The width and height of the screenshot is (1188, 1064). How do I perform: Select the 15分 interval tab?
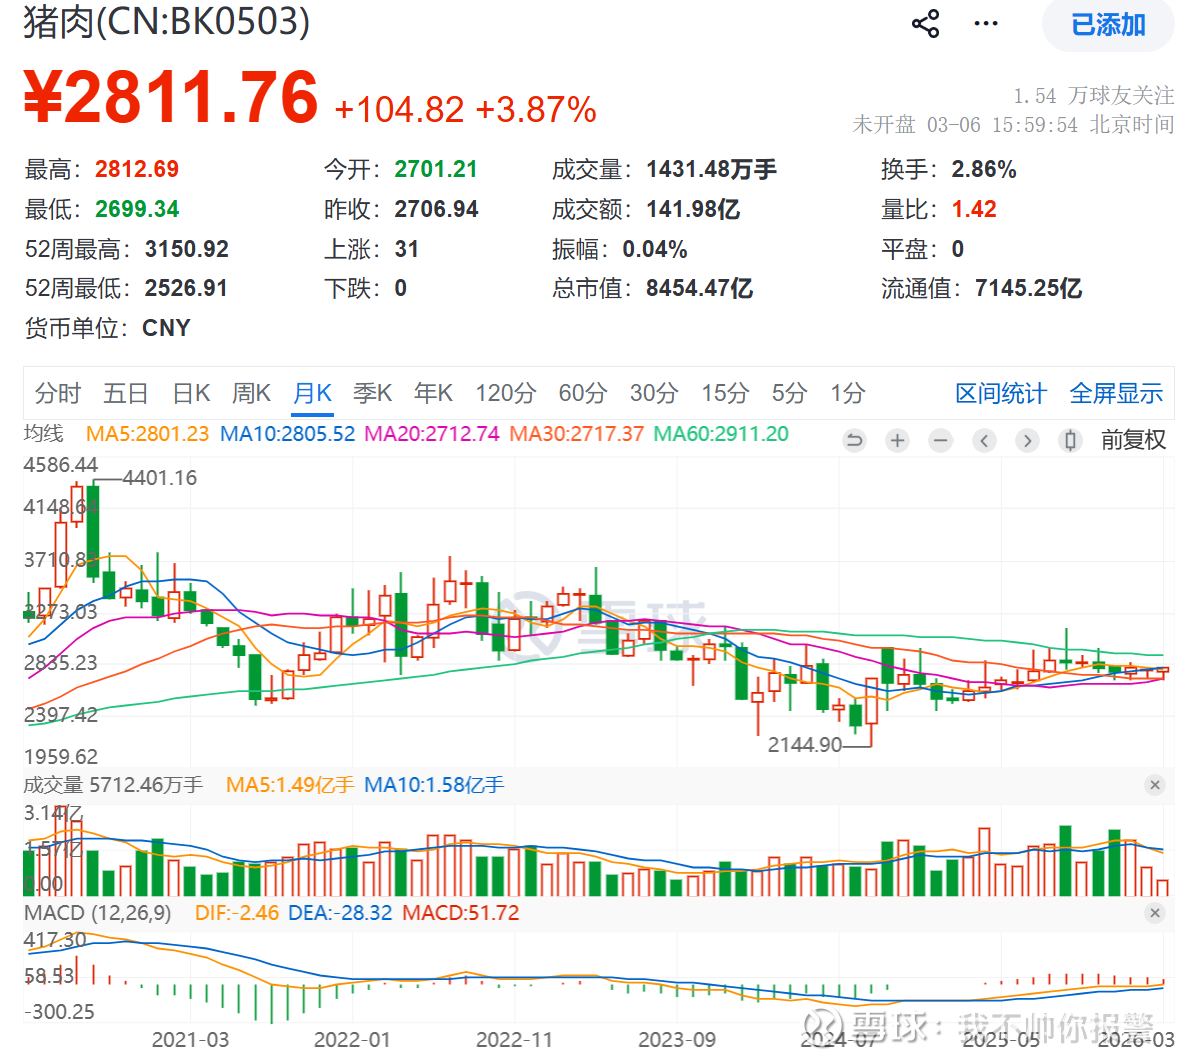click(725, 393)
